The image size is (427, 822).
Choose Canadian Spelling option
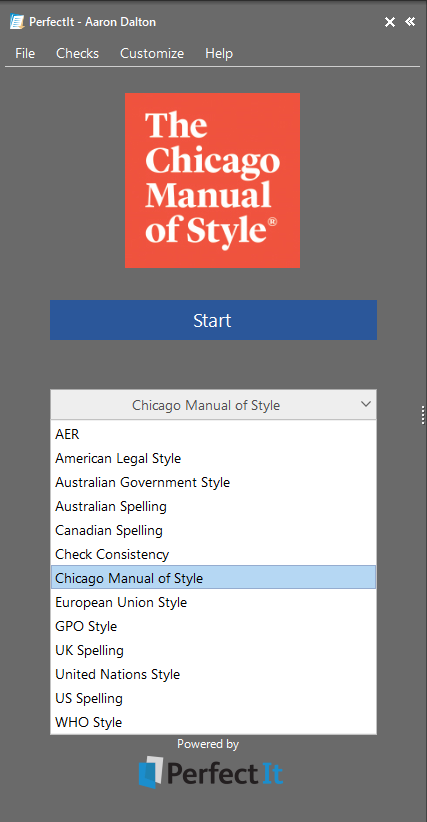(213, 531)
